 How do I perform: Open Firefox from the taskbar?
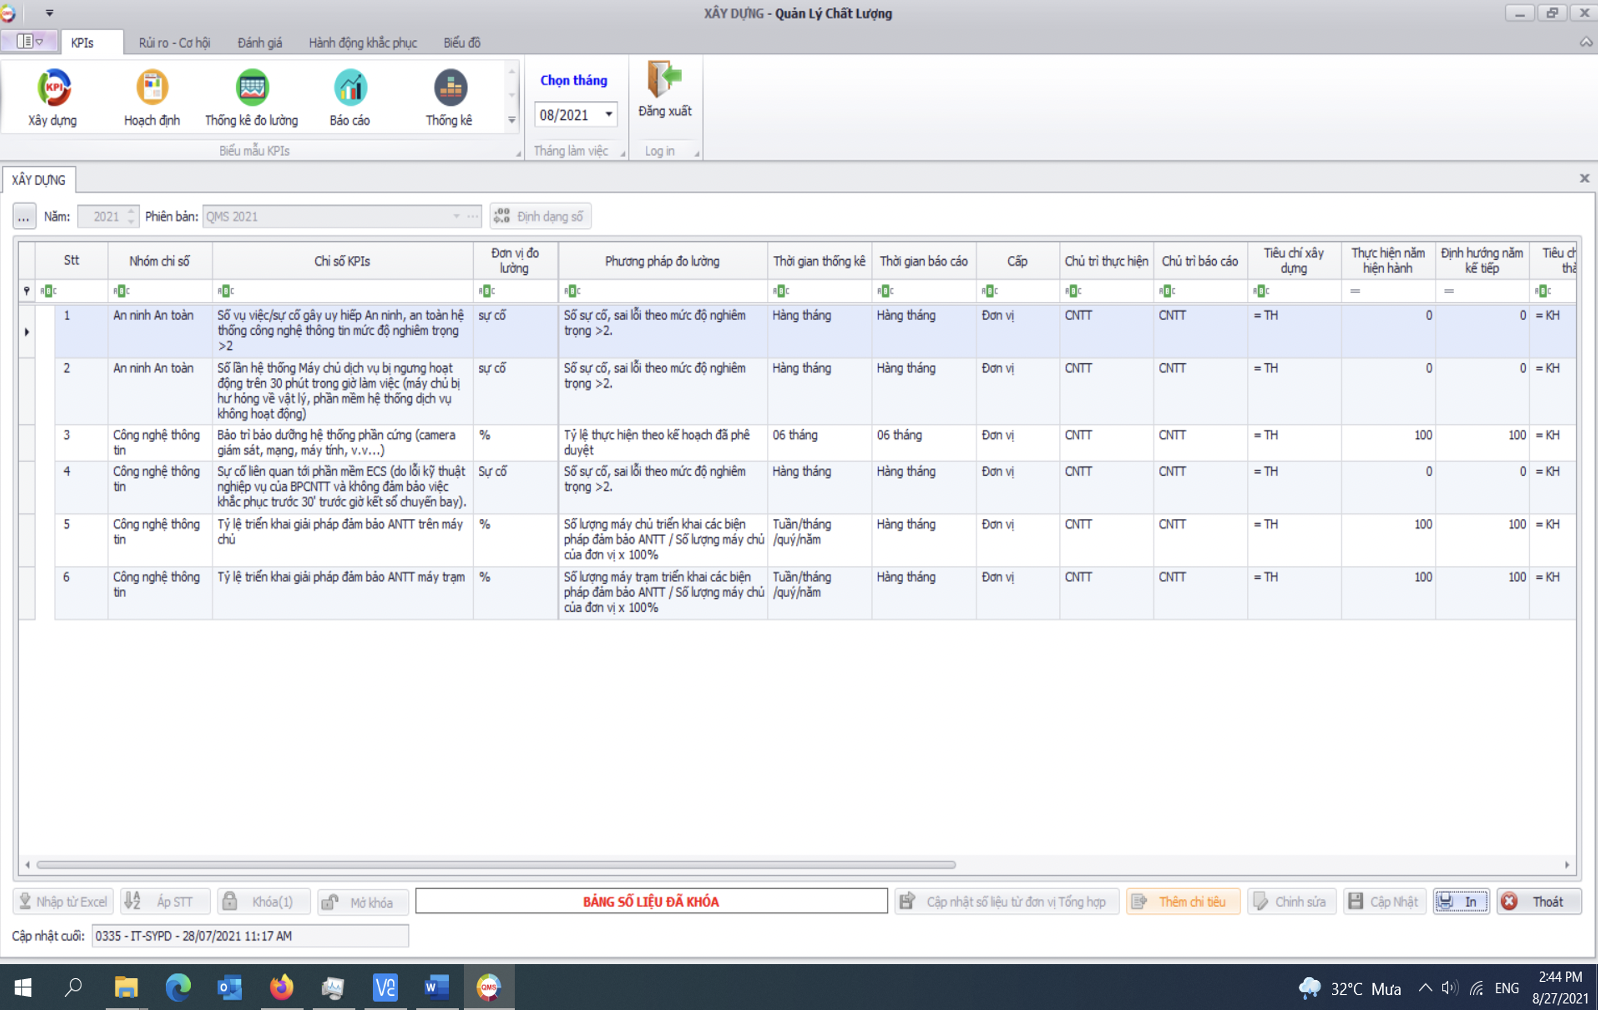coord(281,988)
